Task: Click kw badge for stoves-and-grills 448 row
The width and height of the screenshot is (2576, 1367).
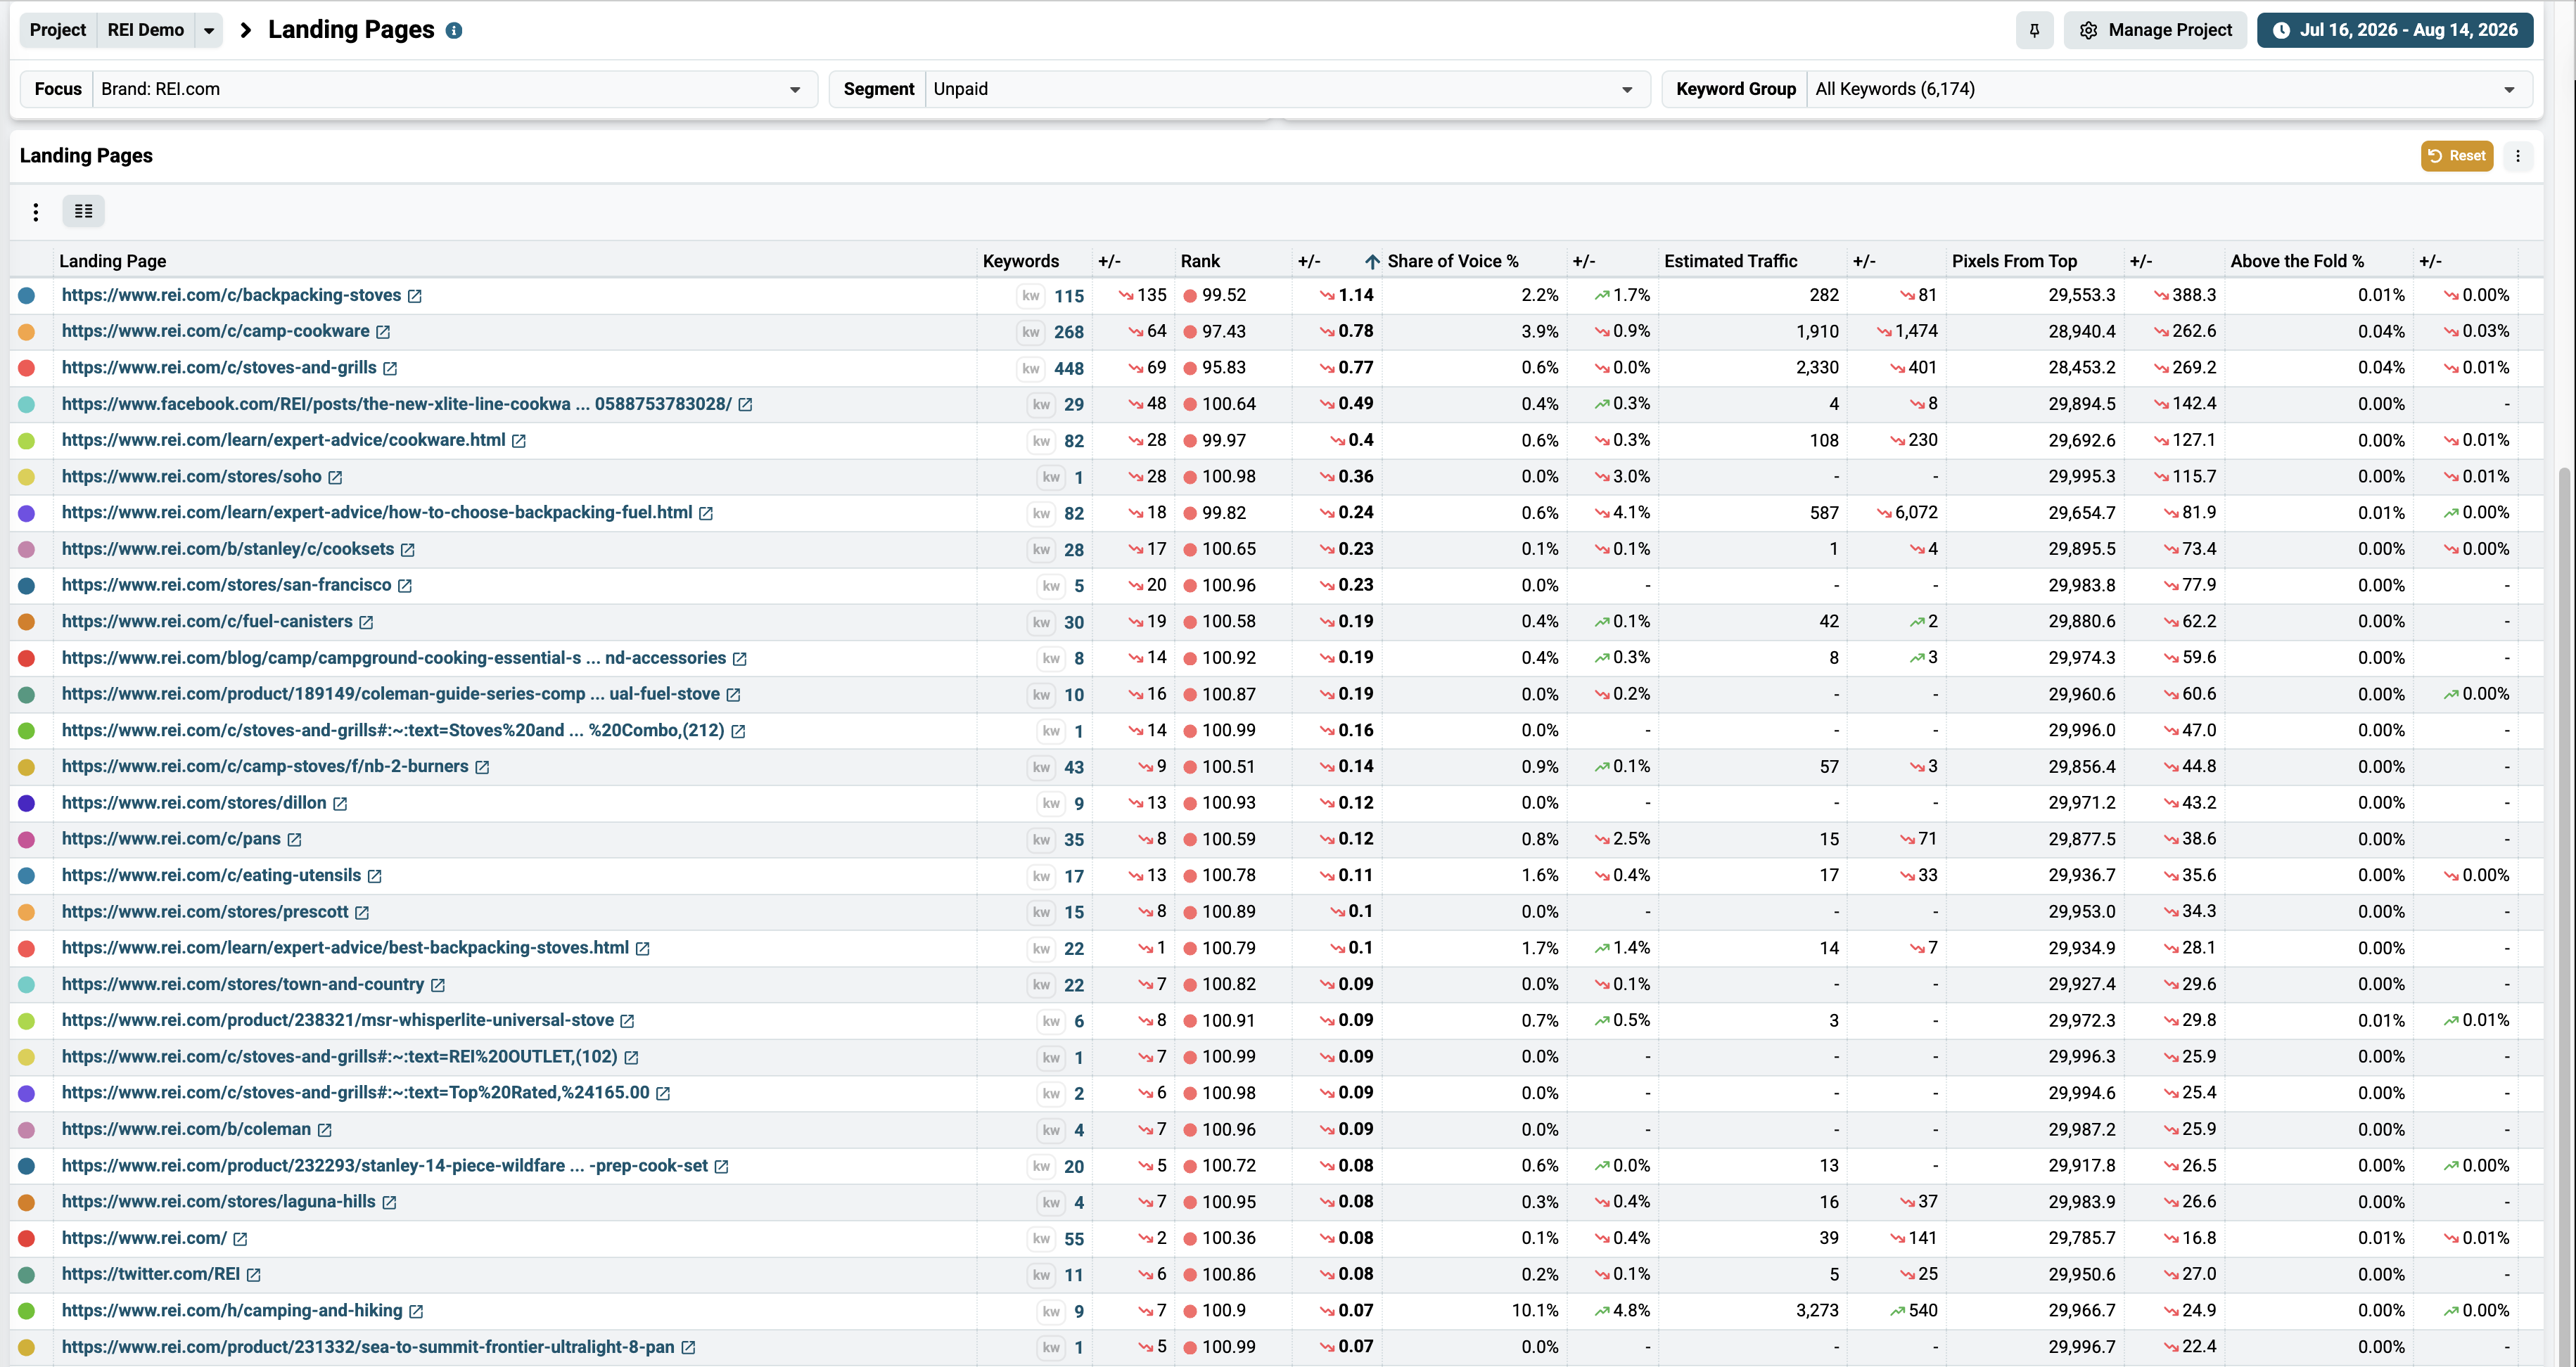Action: [x=1031, y=368]
